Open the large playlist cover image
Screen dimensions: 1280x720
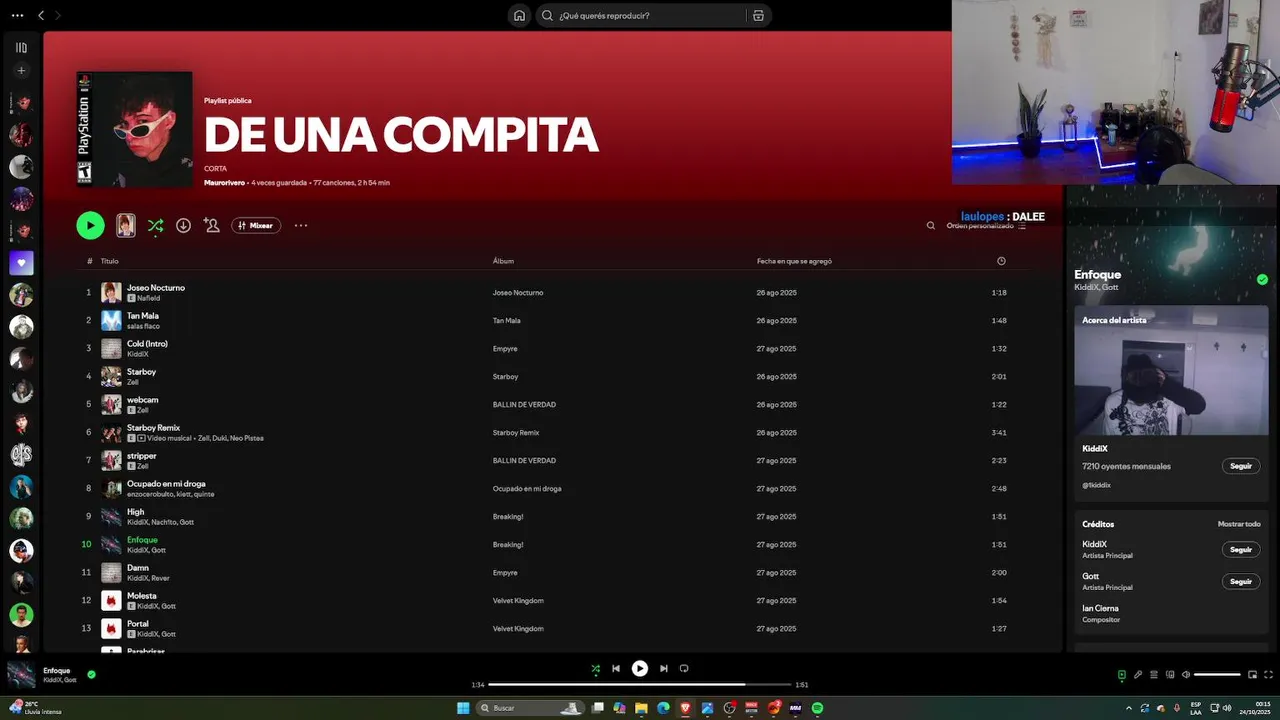pyautogui.click(x=135, y=129)
